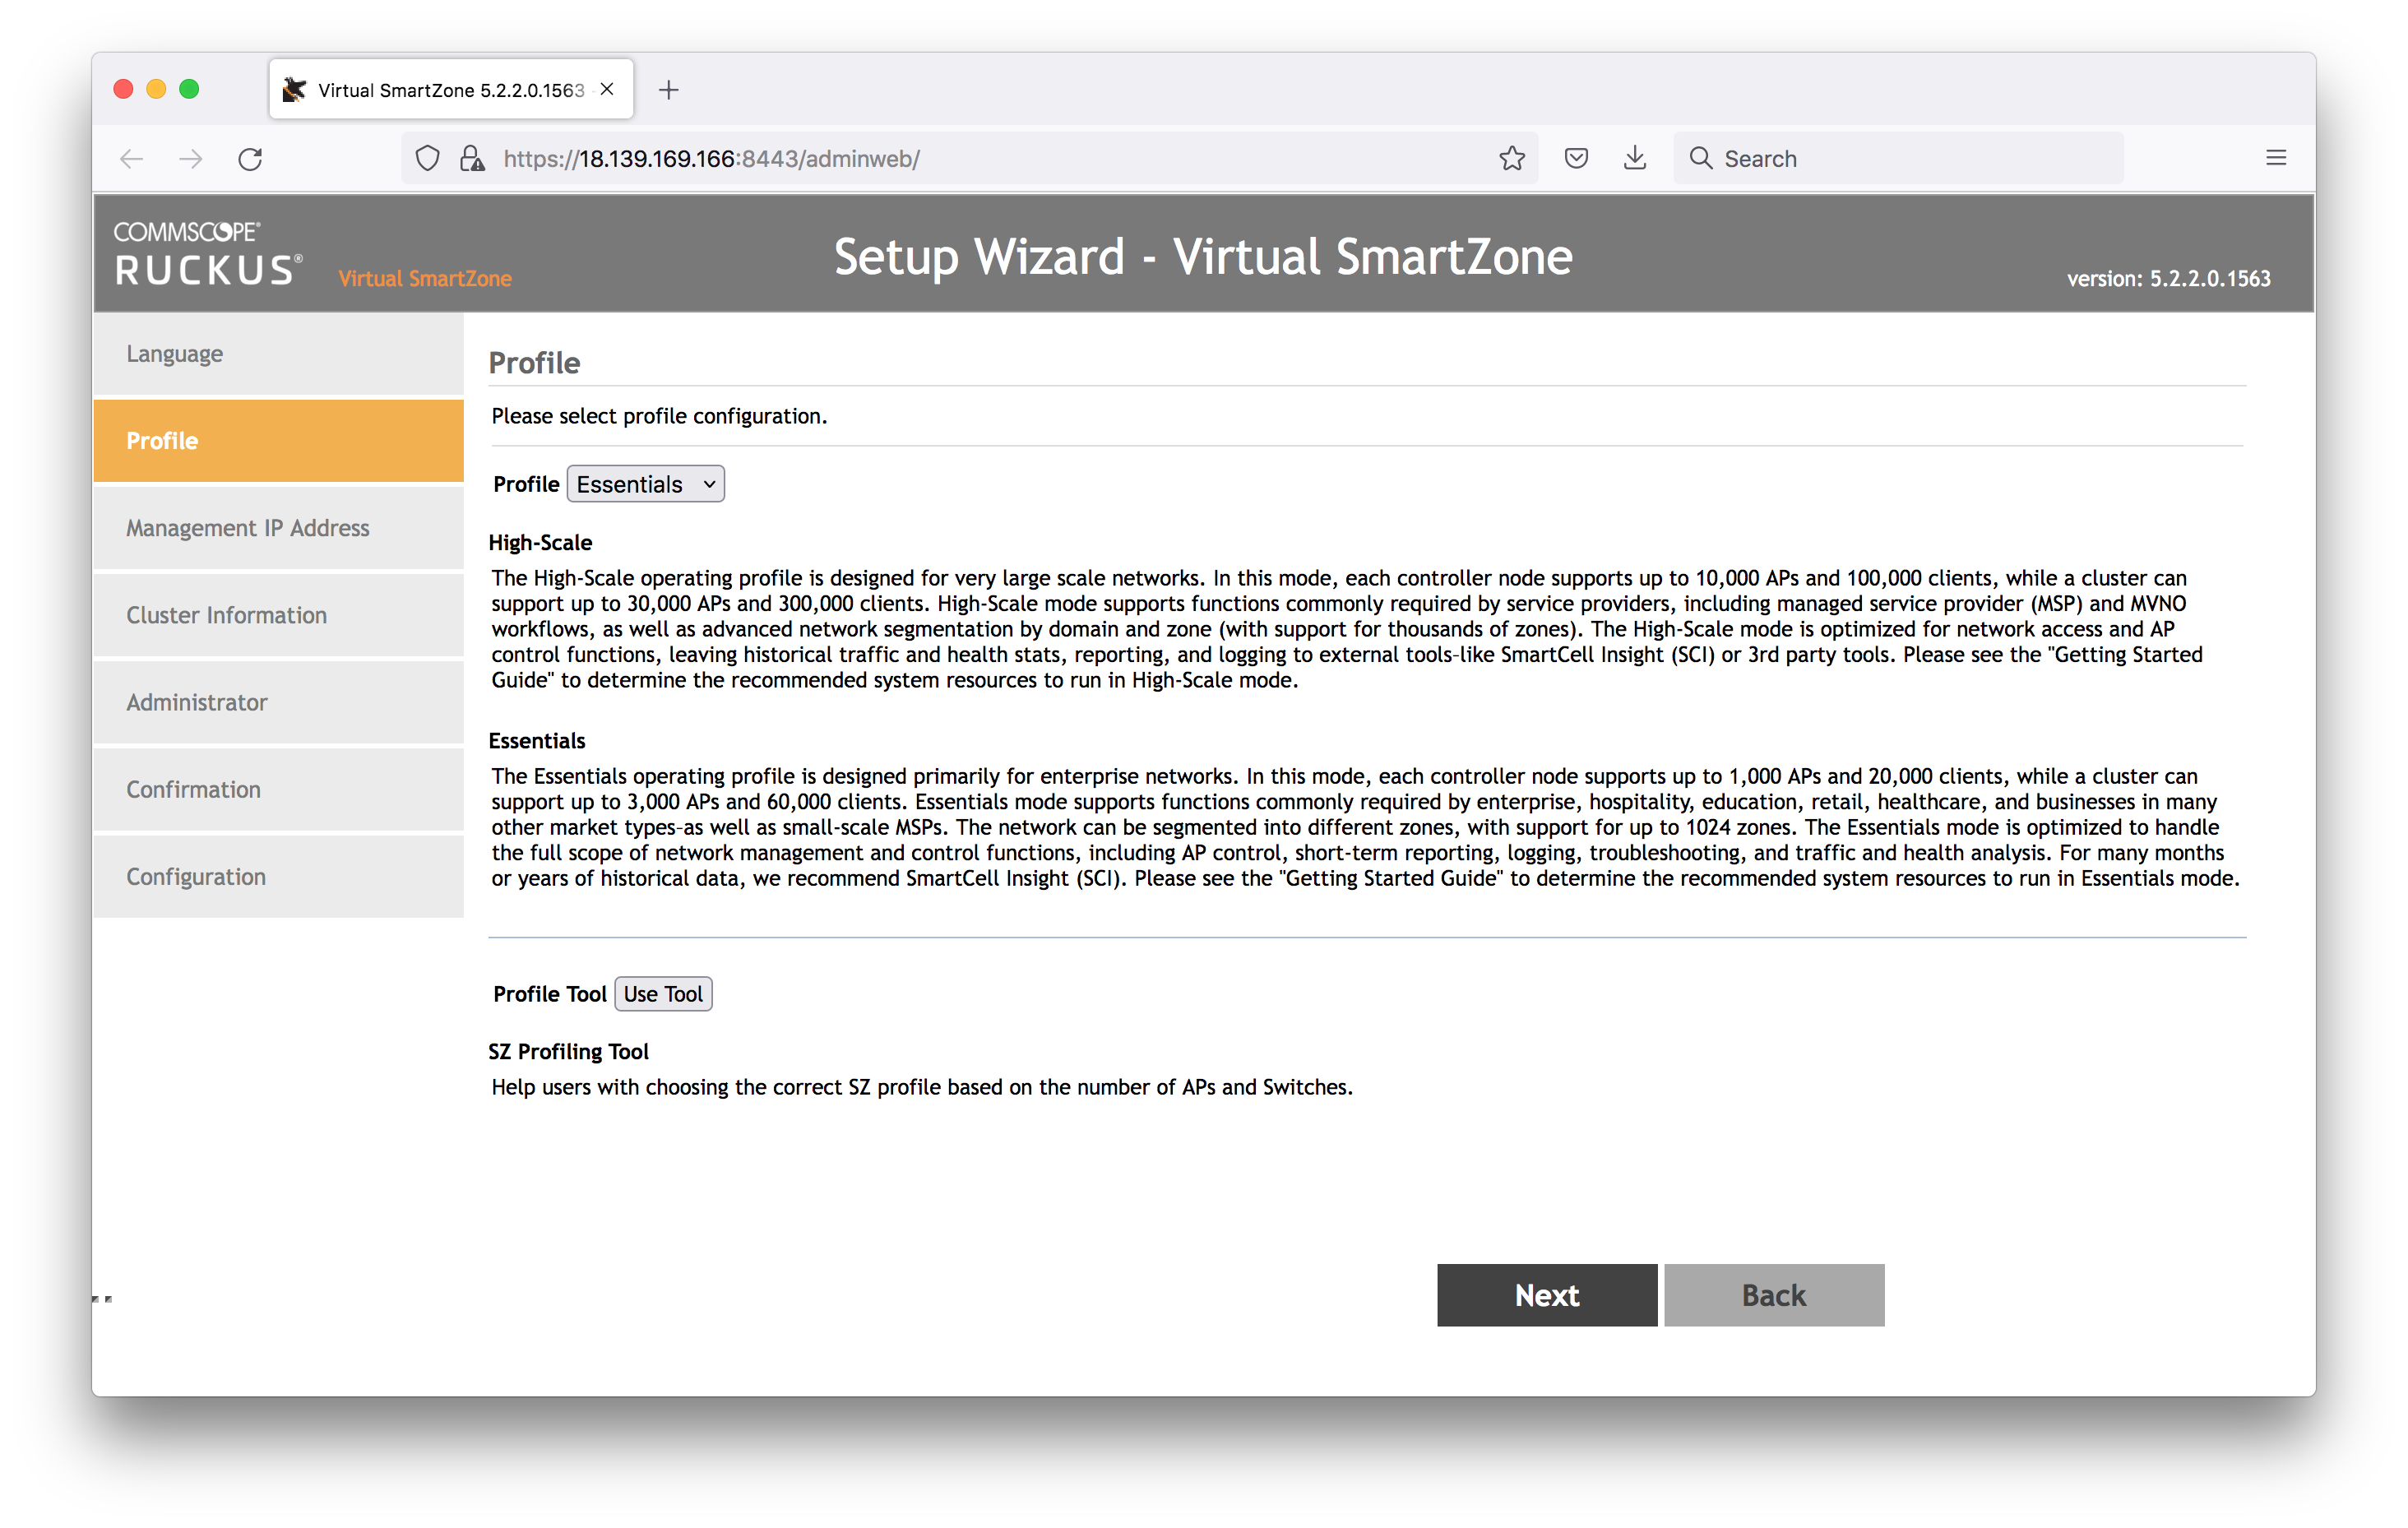Click 'Please select profile configuration.' text
The width and height of the screenshot is (2408, 1528).
[659, 416]
